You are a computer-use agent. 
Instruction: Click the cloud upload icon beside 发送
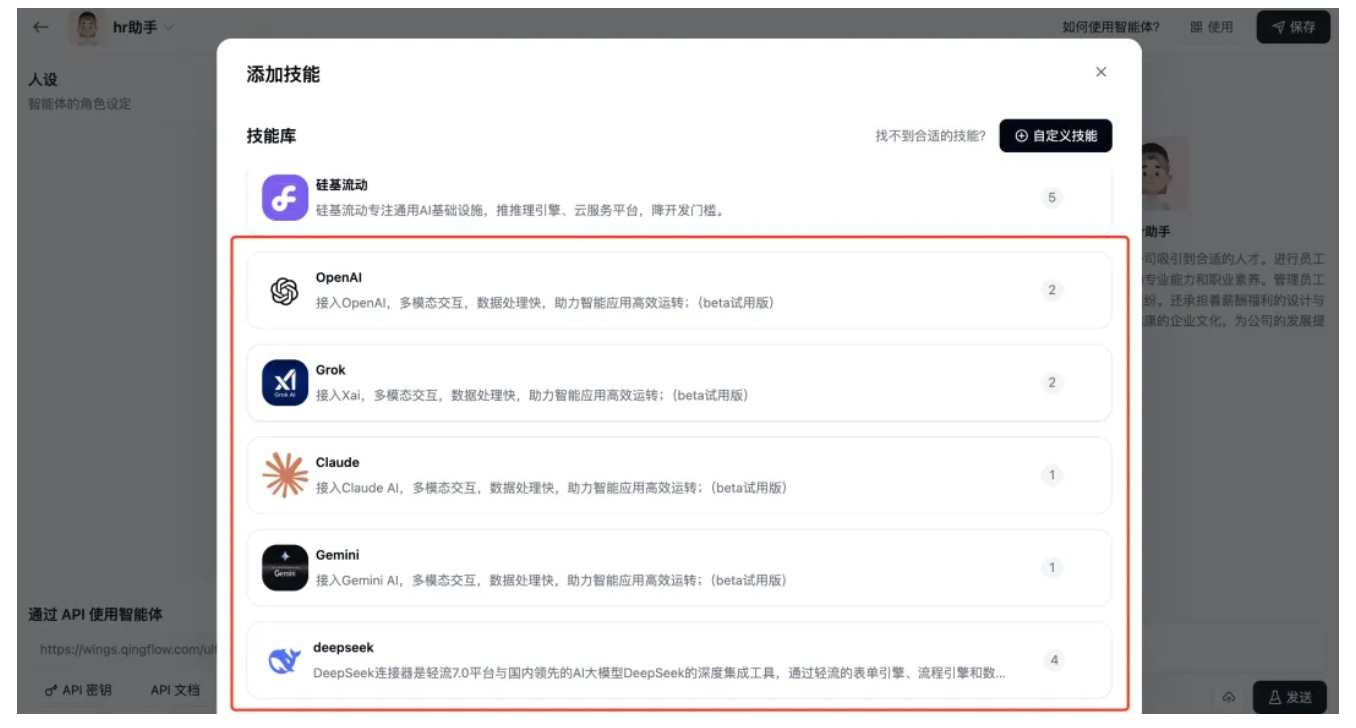pyautogui.click(x=1229, y=698)
